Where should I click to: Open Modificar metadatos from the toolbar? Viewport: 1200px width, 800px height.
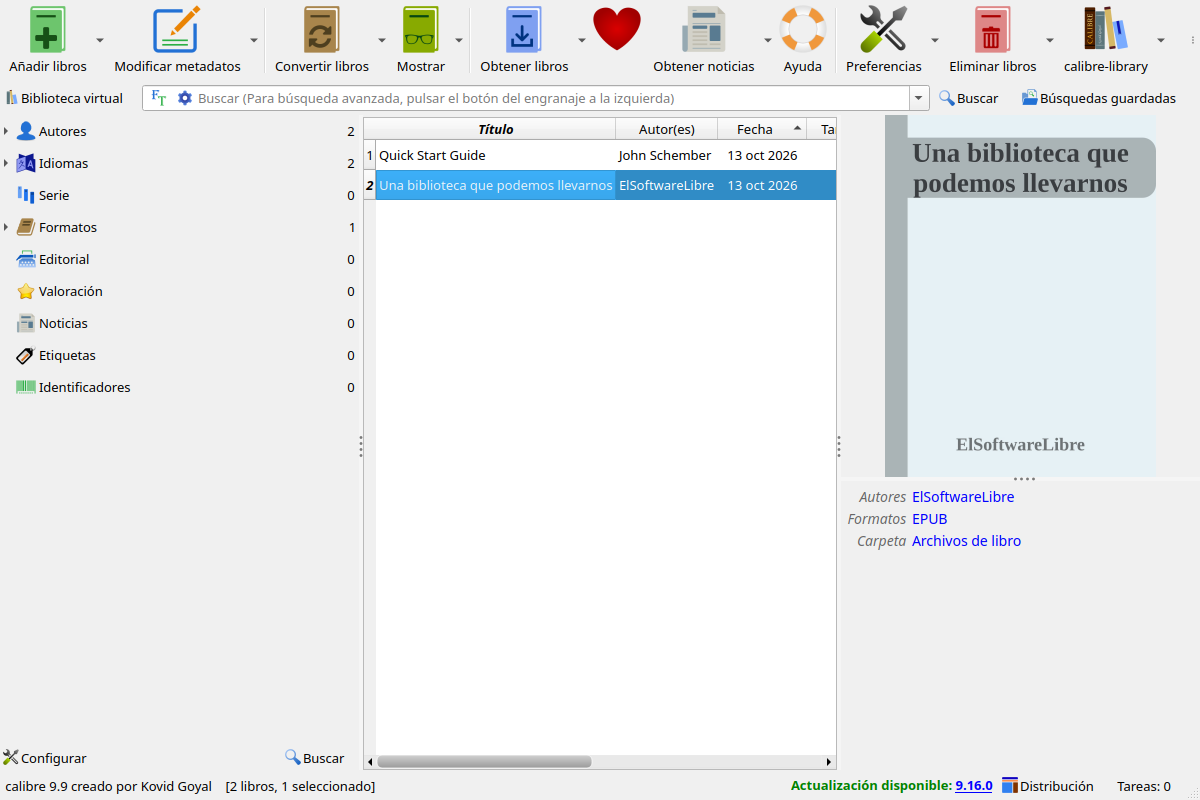[177, 30]
